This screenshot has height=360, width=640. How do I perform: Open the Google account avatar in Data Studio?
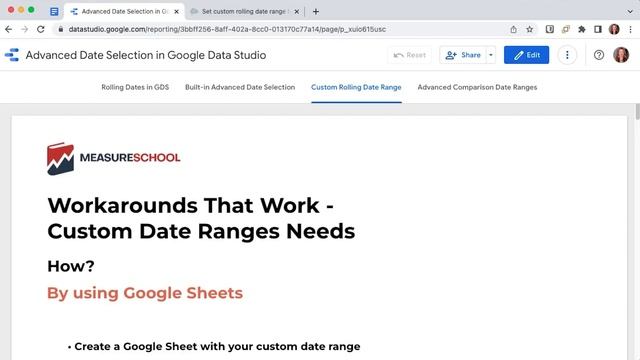[621, 55]
